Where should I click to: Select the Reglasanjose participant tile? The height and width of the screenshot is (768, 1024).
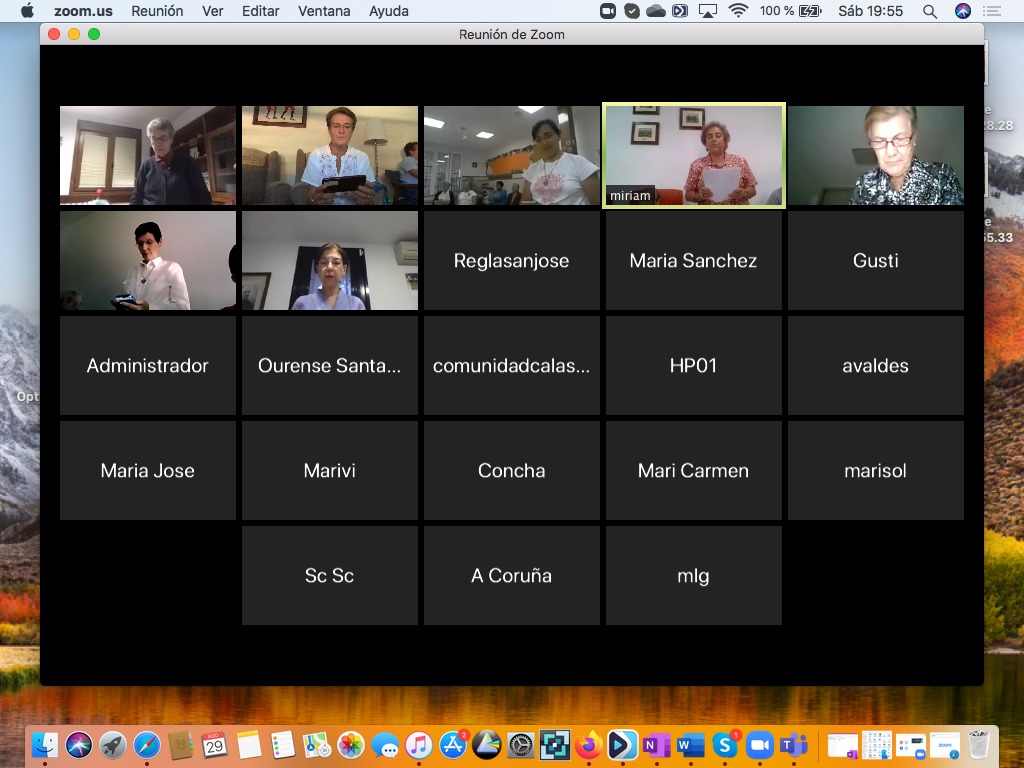click(511, 261)
